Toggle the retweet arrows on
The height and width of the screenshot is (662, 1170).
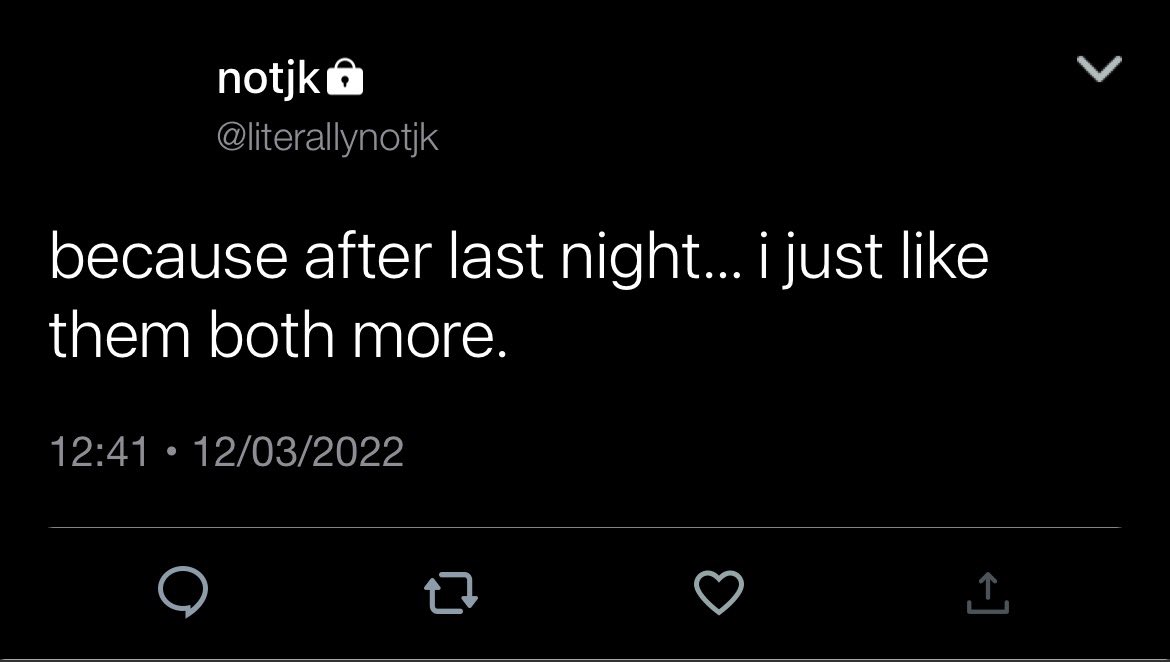(451, 593)
